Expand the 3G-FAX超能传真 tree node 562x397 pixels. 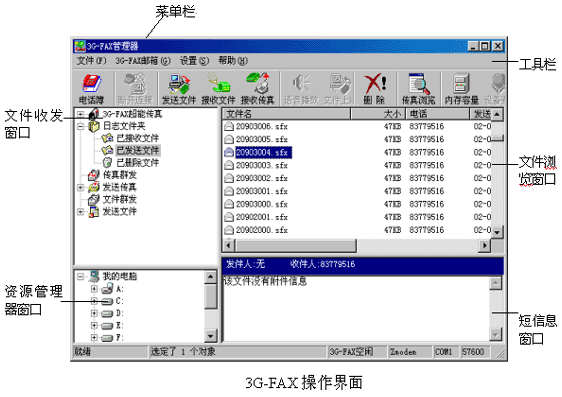[81, 114]
